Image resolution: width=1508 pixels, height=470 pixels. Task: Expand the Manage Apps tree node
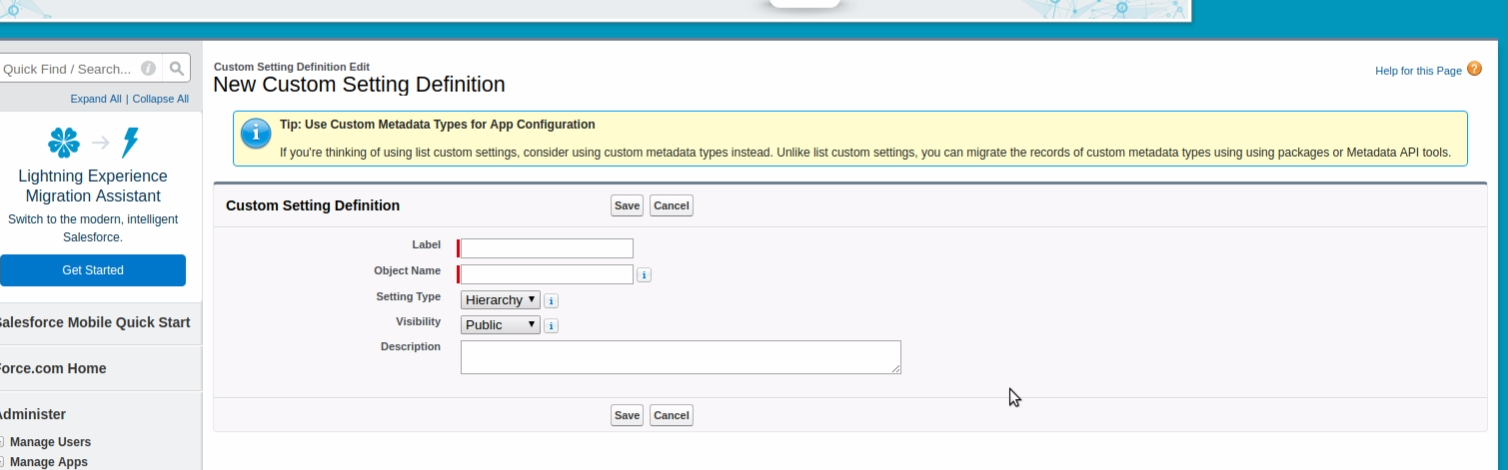(2, 462)
